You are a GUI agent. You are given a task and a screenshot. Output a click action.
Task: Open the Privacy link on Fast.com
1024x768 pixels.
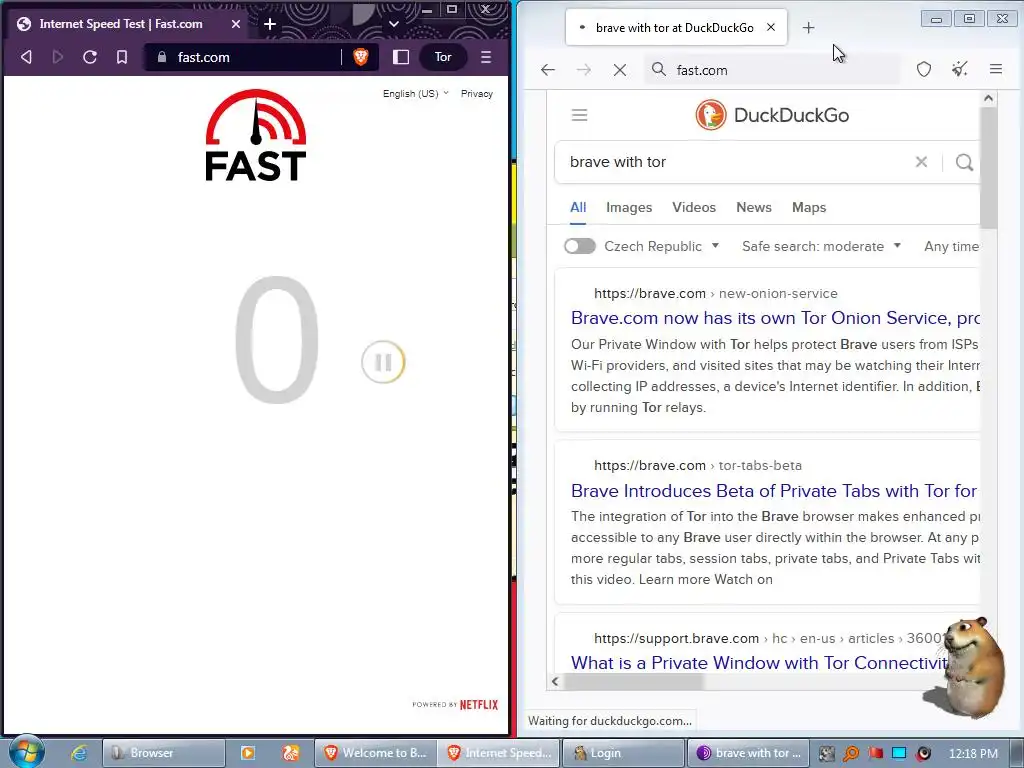pos(477,93)
